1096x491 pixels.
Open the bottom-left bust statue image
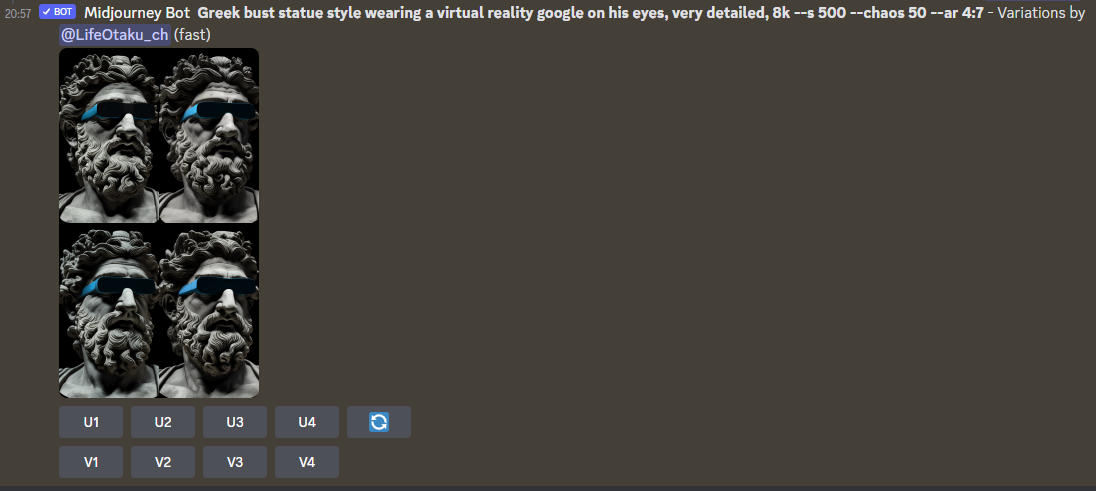[x=109, y=311]
